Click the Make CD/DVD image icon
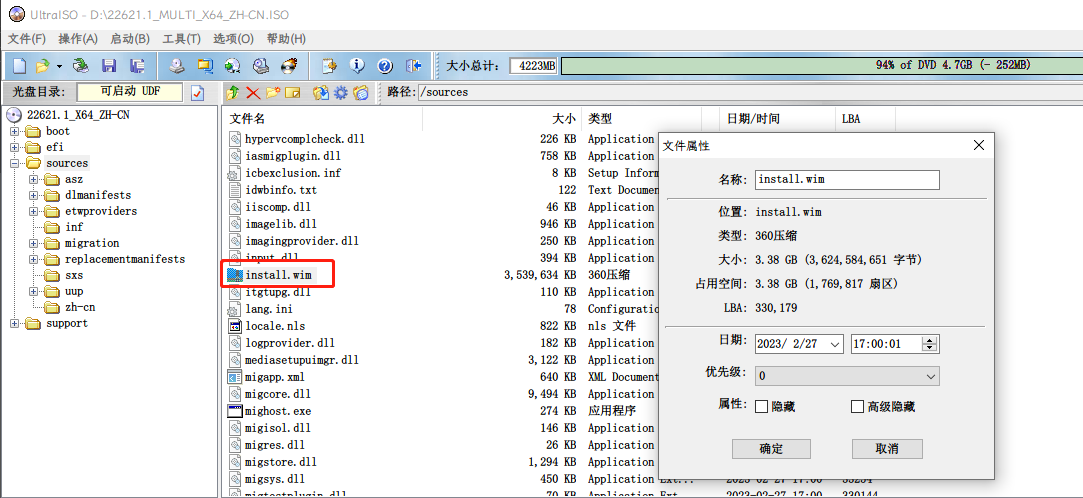The image size is (1083, 498). pyautogui.click(x=178, y=66)
